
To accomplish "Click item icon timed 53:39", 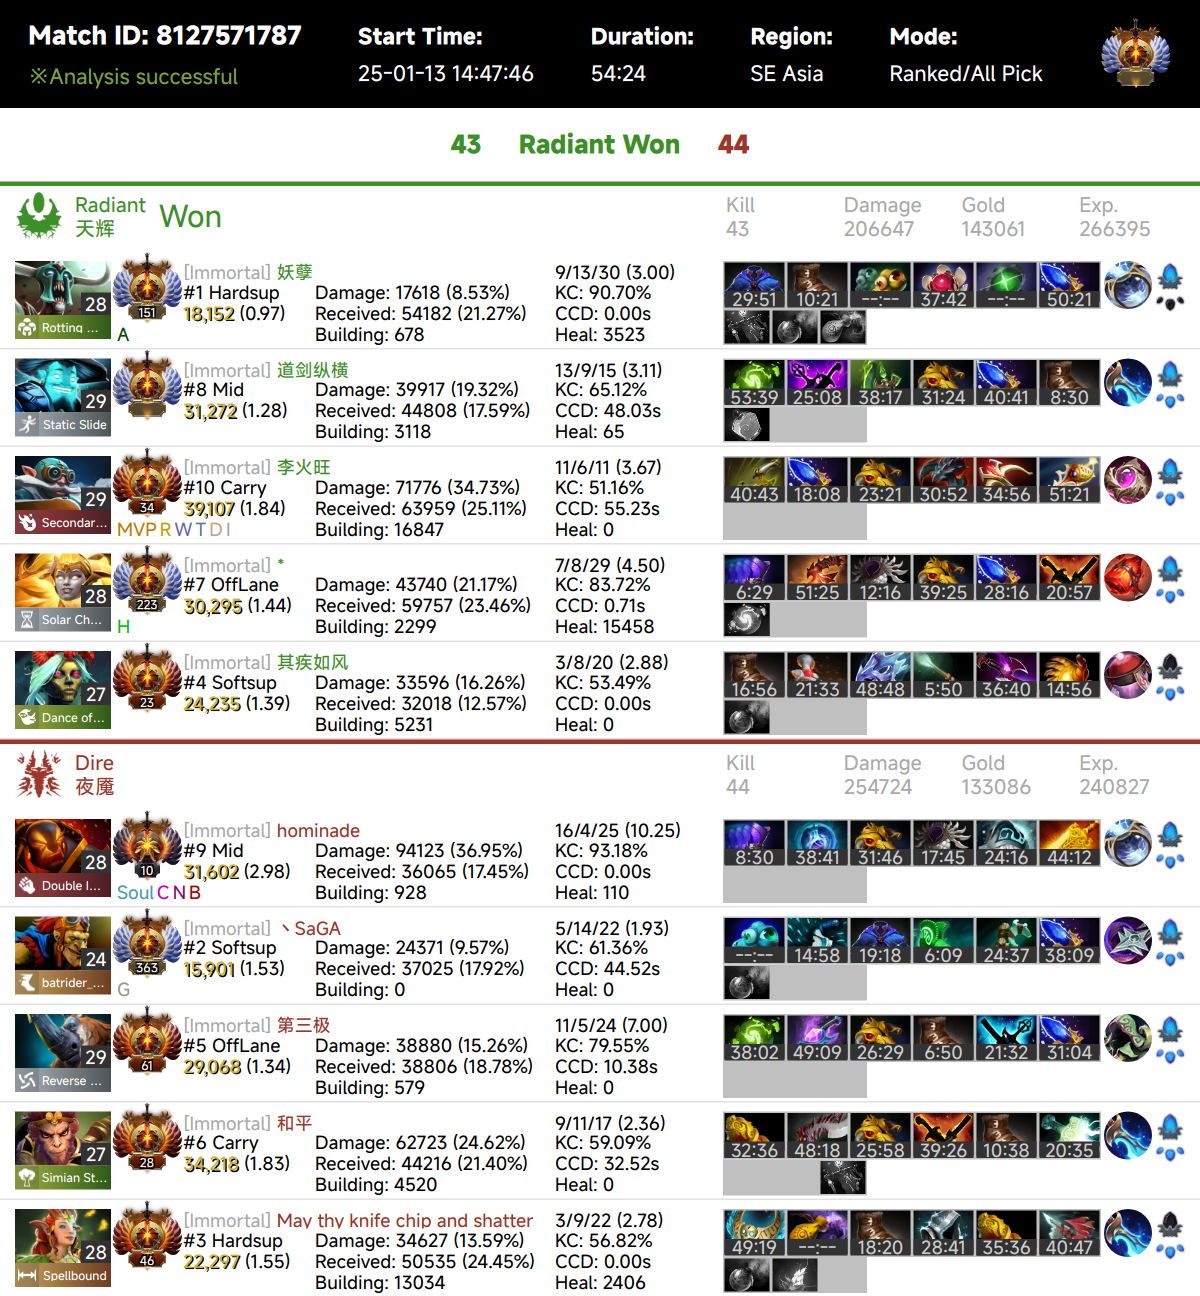I will coord(754,383).
